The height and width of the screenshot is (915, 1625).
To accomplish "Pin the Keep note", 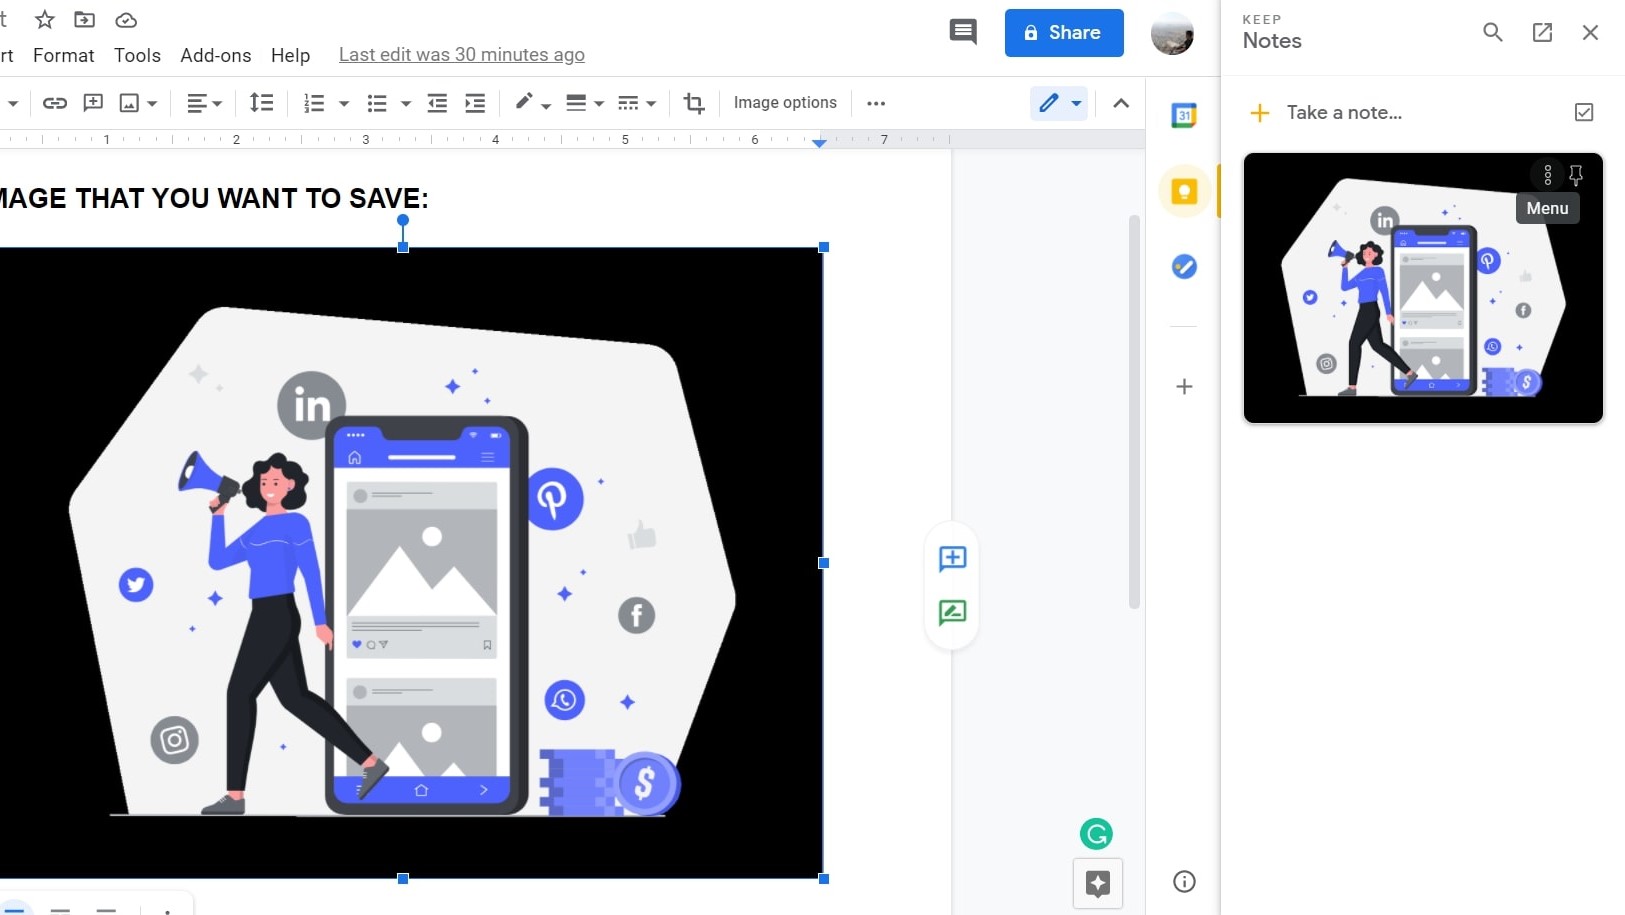I will click(x=1576, y=175).
